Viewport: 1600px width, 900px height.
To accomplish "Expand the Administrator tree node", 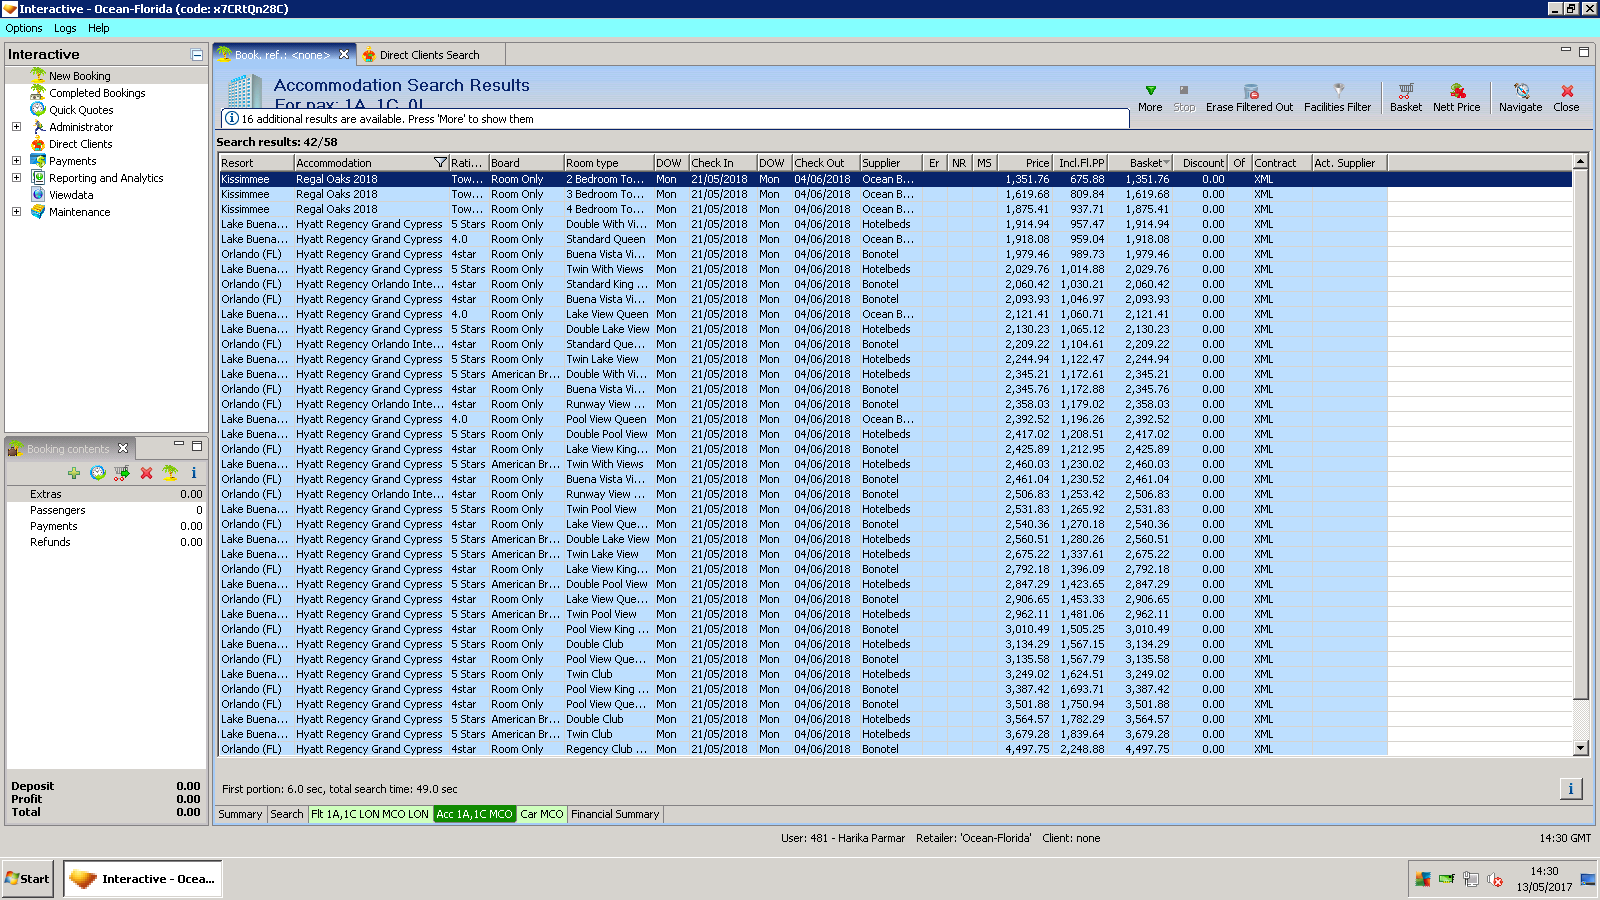I will point(16,127).
